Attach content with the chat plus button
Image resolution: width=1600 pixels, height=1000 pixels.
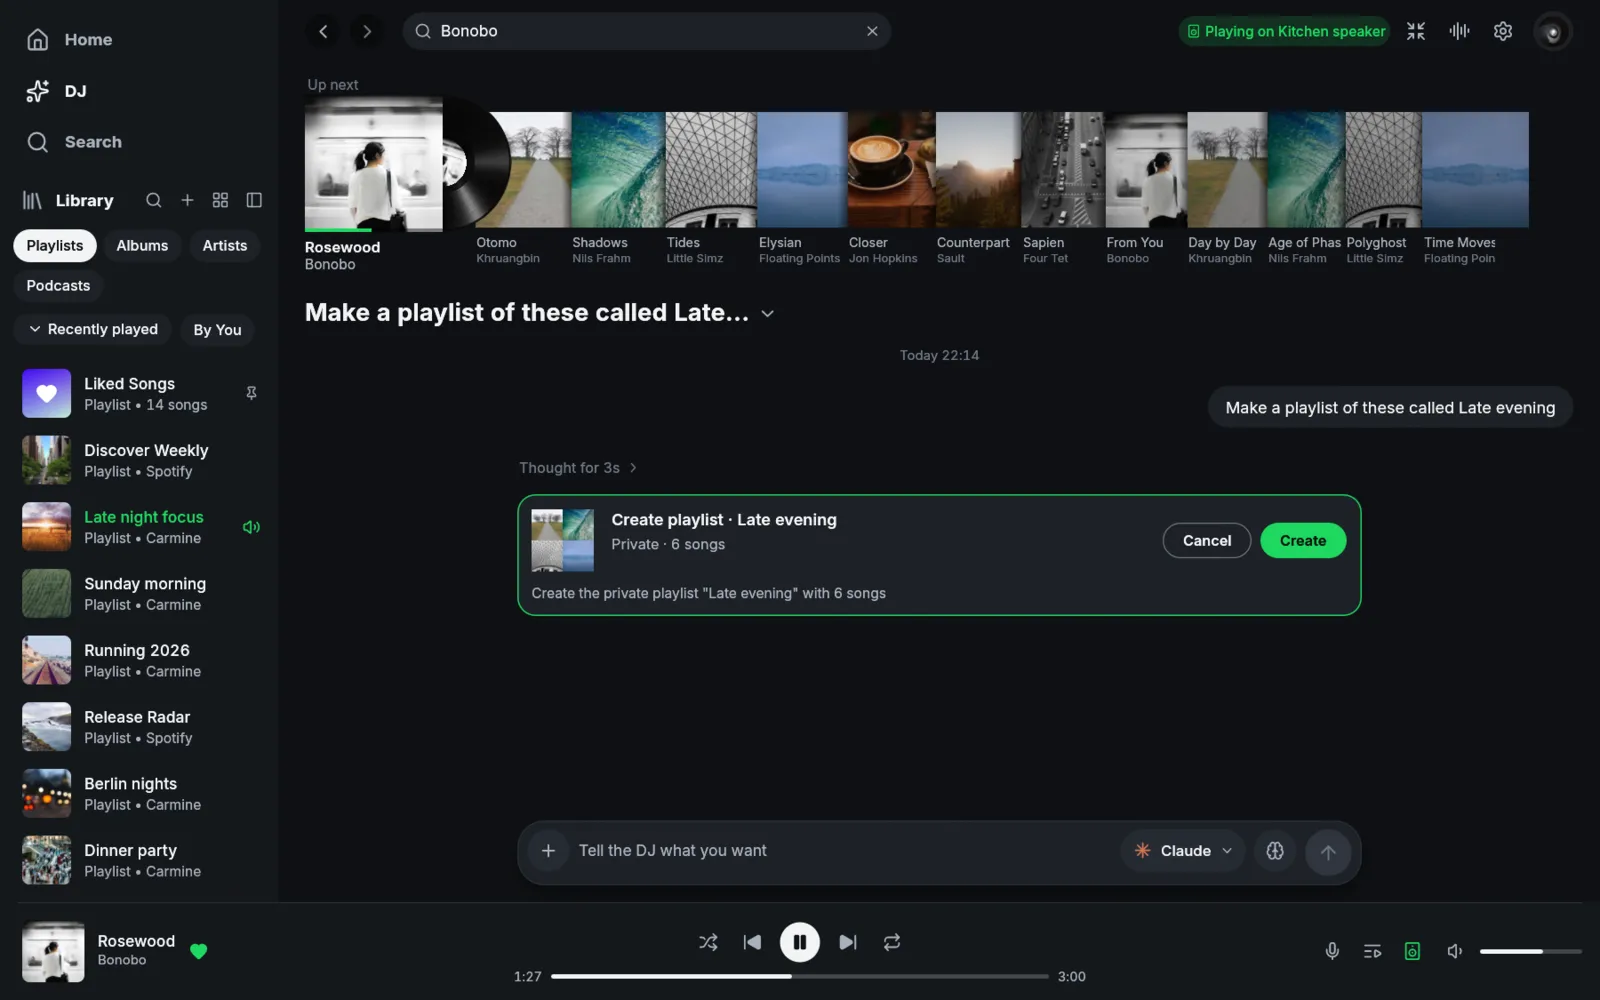tap(548, 851)
